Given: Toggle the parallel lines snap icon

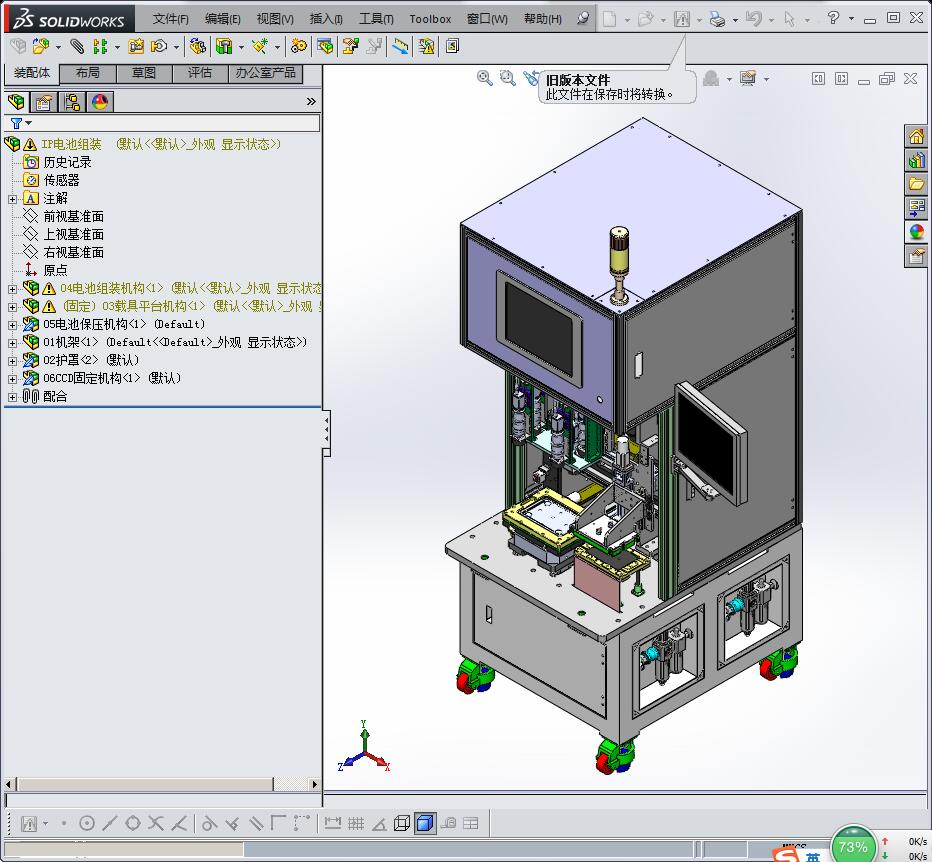Looking at the screenshot, I should (x=256, y=823).
